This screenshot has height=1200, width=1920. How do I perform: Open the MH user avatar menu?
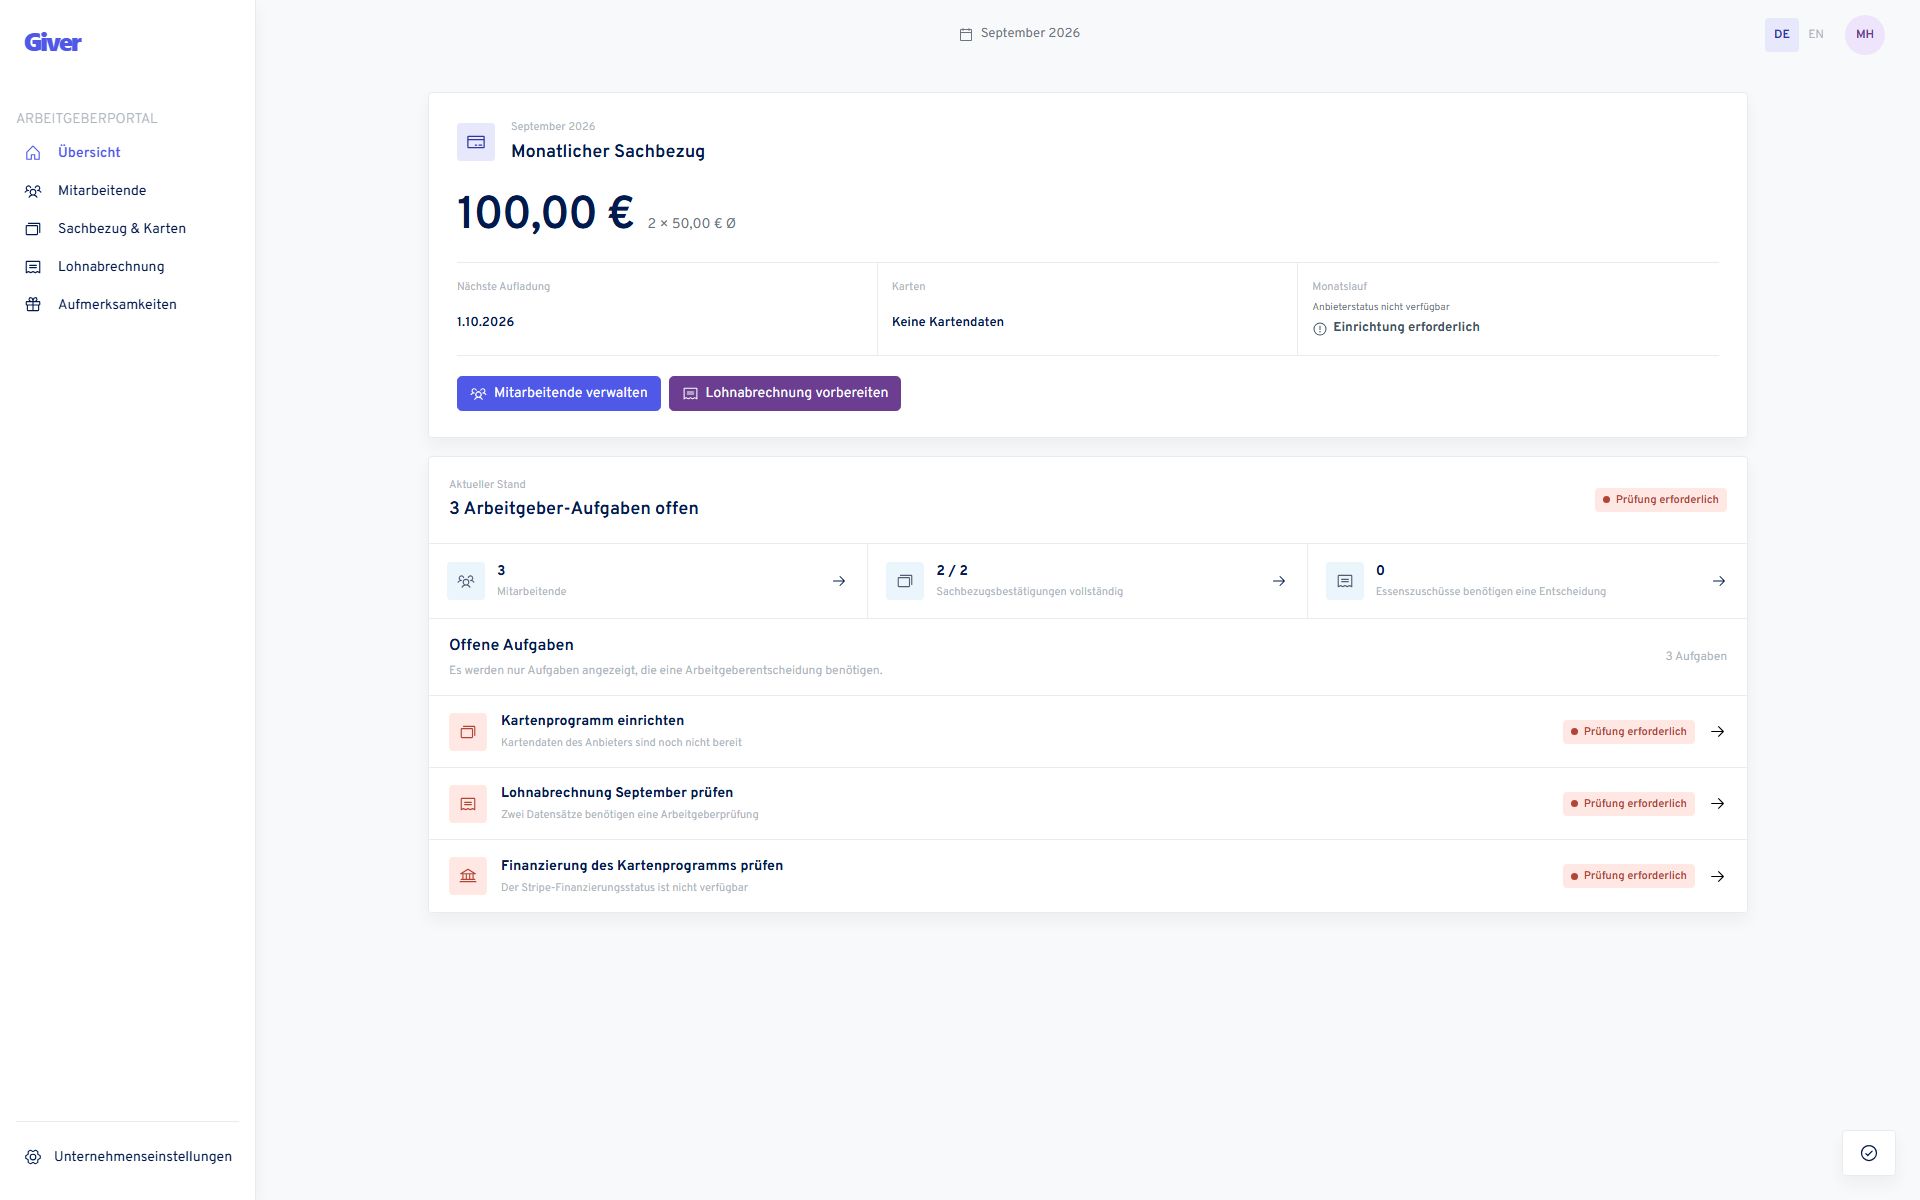(1864, 34)
